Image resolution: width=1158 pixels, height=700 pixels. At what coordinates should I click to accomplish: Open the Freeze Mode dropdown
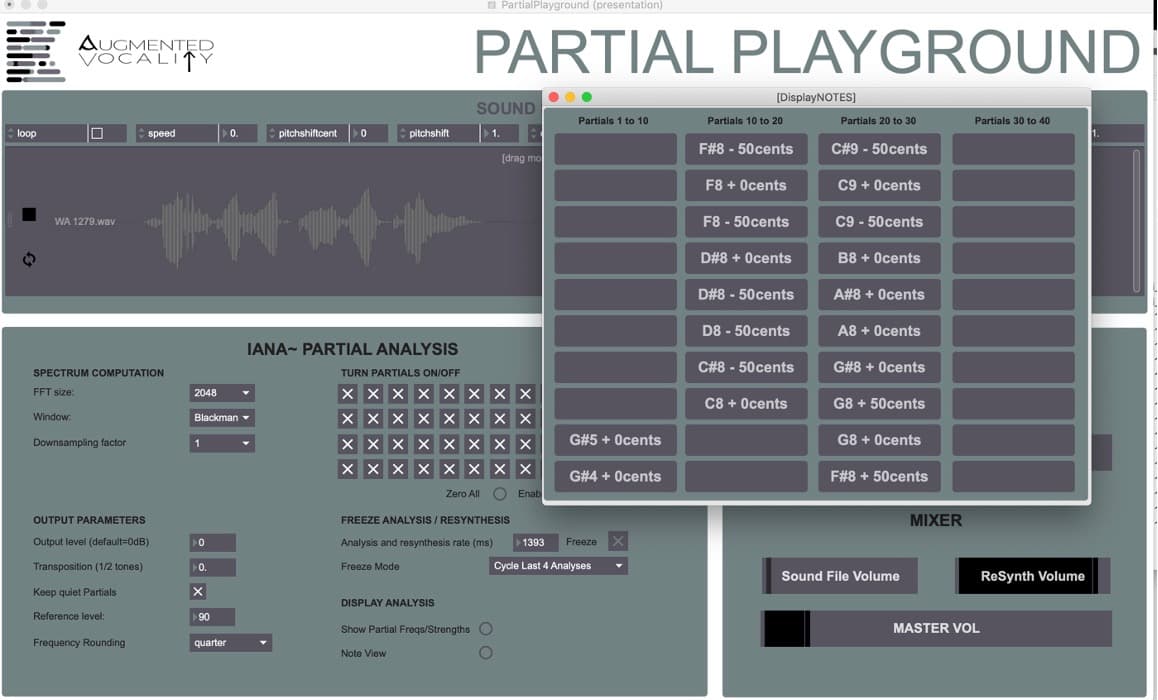point(558,566)
